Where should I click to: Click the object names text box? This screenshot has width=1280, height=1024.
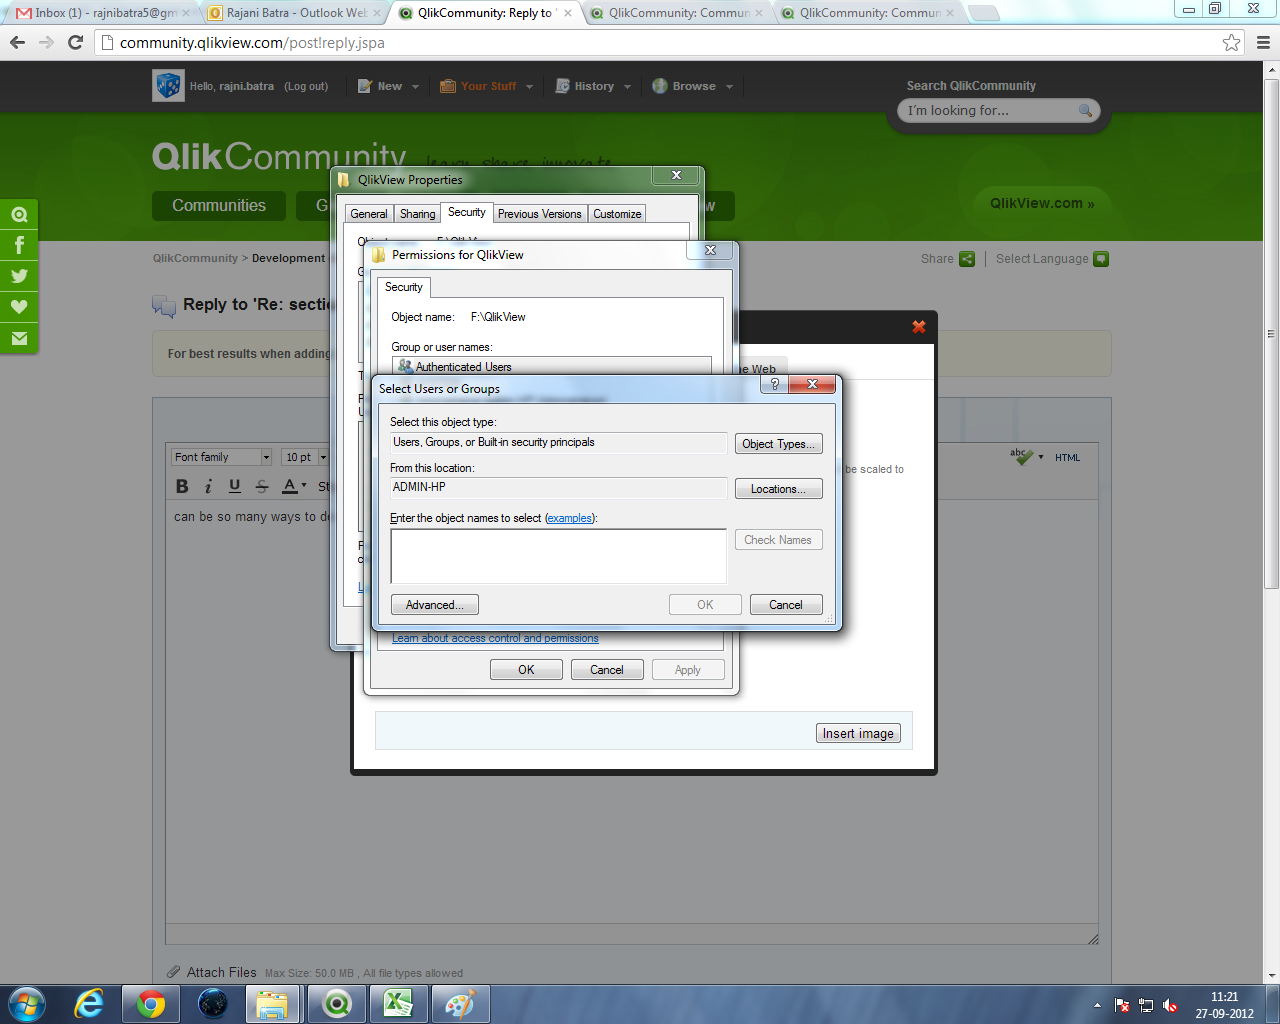click(x=558, y=556)
